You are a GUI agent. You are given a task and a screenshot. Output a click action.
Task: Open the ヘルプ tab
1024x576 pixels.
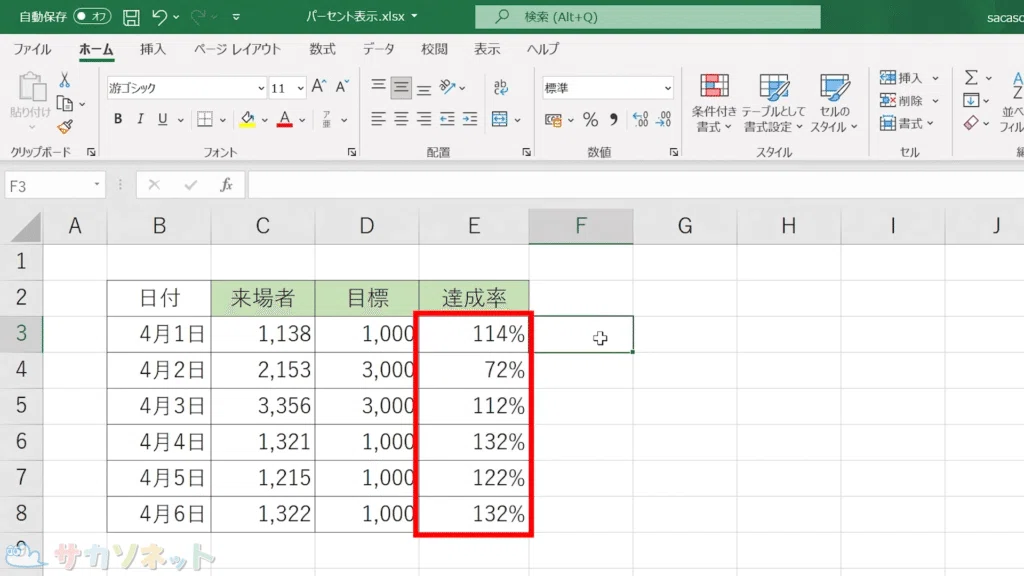[x=543, y=49]
